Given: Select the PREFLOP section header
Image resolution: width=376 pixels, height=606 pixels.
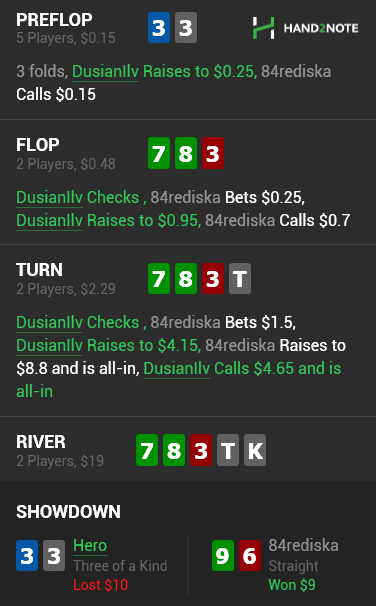Looking at the screenshot, I should tap(54, 20).
